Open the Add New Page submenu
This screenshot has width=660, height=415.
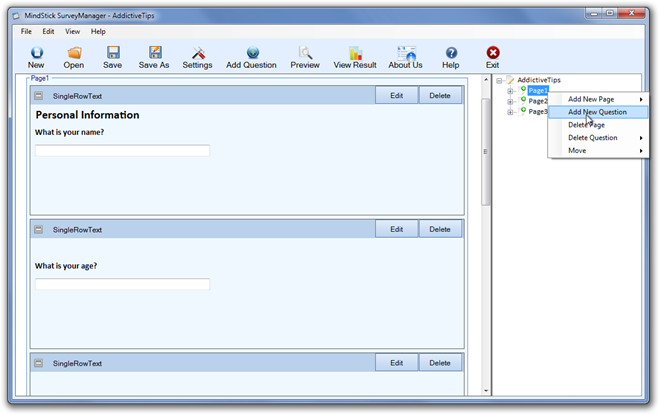pos(598,99)
